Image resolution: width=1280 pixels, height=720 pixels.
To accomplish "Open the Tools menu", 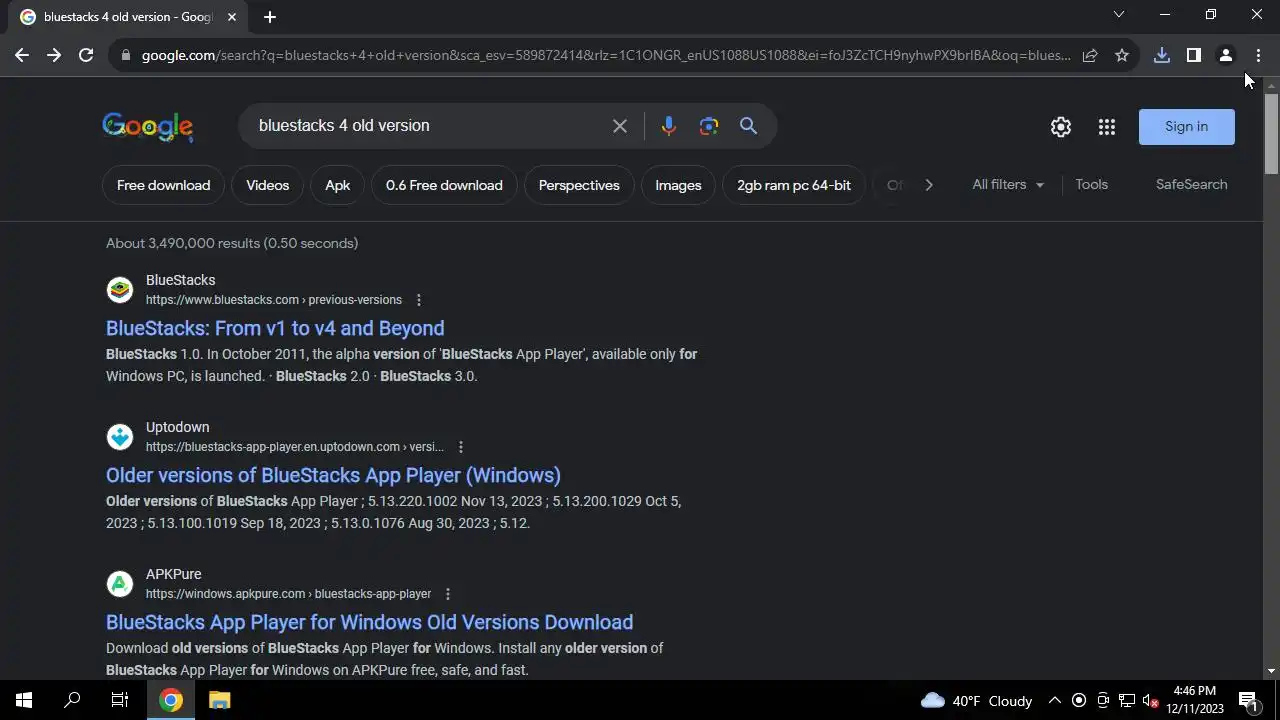I will pos(1091,185).
